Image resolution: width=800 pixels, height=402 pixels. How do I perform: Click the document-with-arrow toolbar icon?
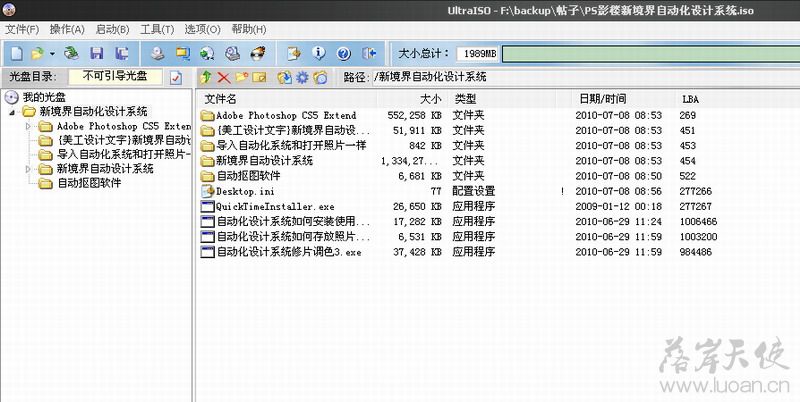point(294,53)
